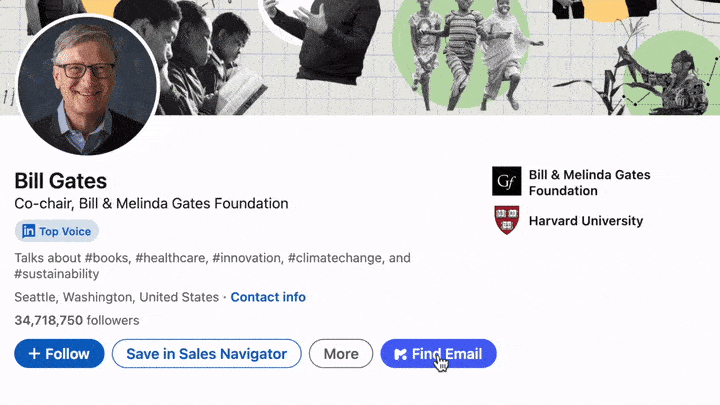Click the envelope icon on Find Email
The image size is (720, 405).
tap(400, 354)
